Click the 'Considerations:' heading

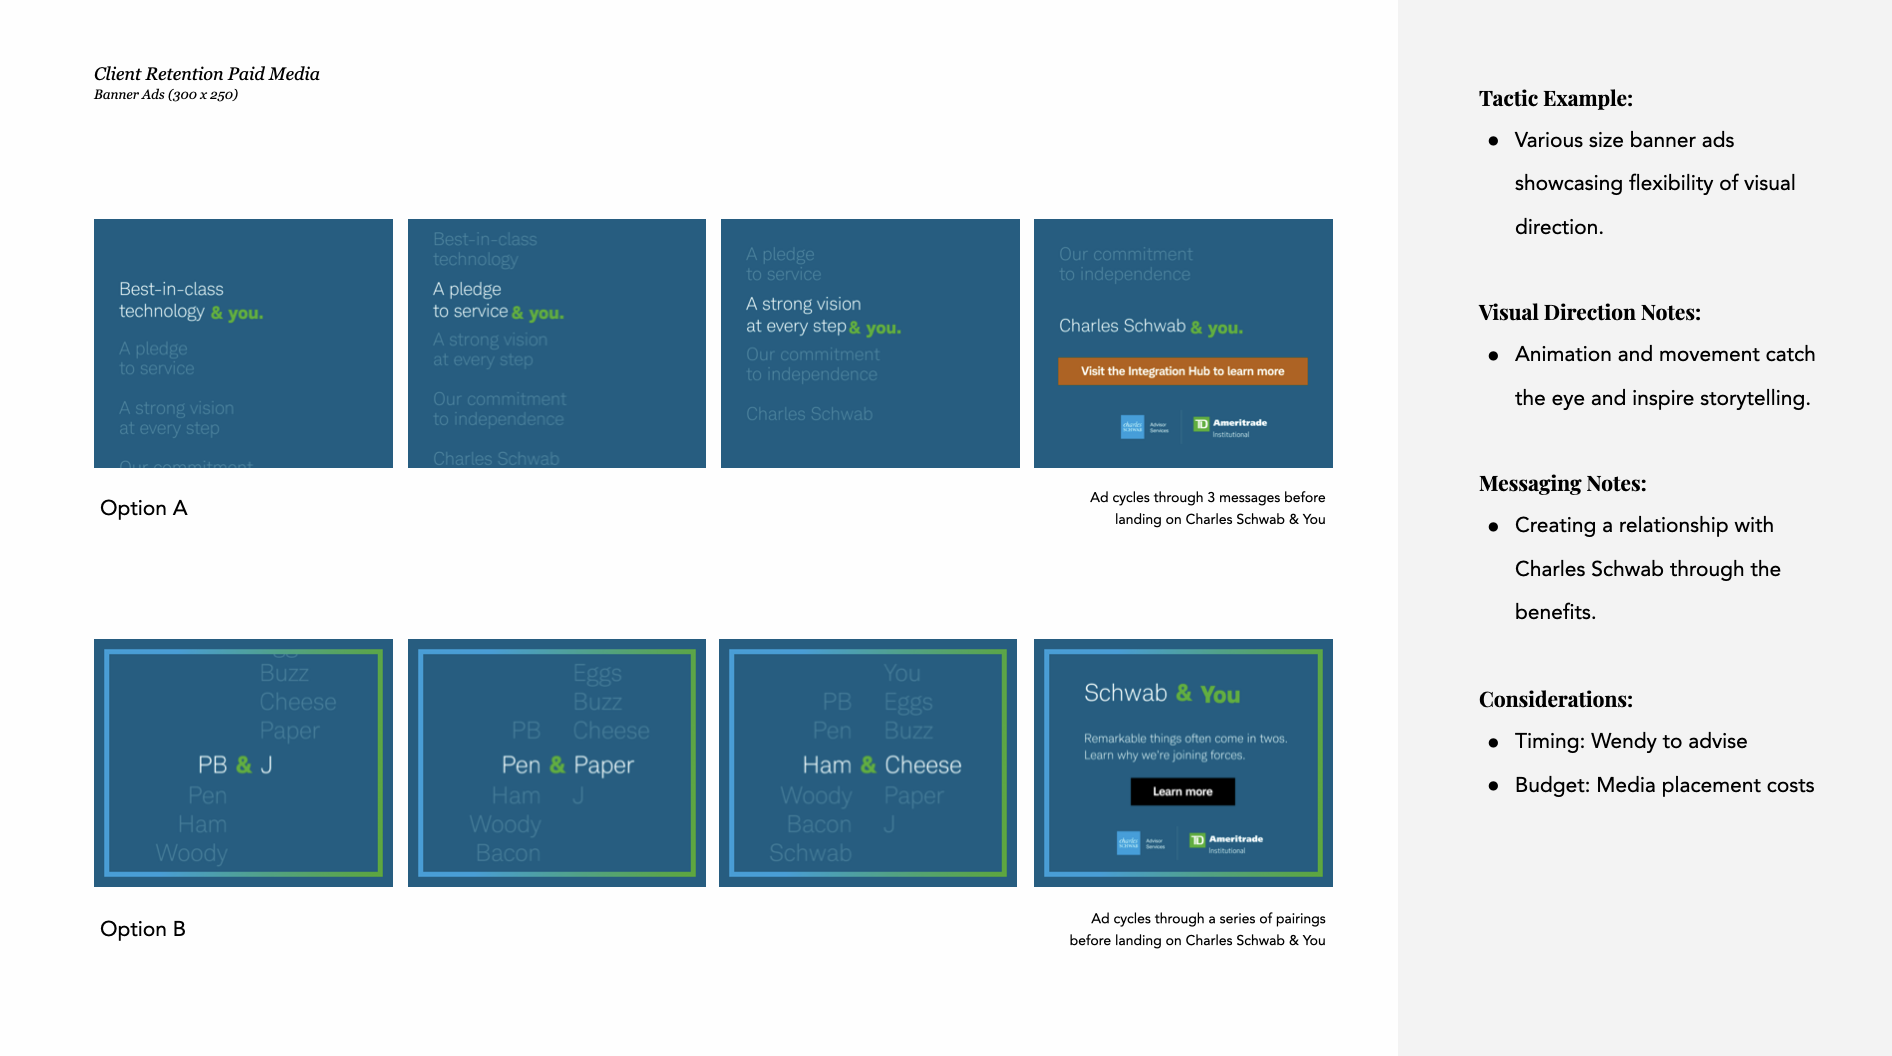tap(1556, 699)
